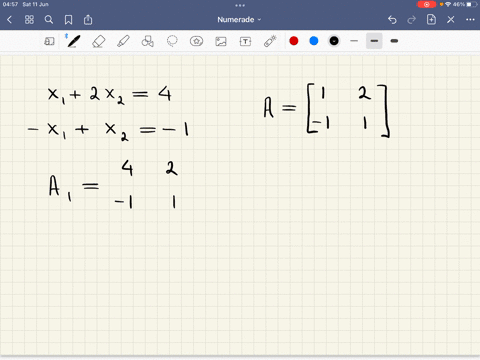Viewport: 480px width, 360px height.
Task: Select the medium stroke width
Action: click(374, 41)
